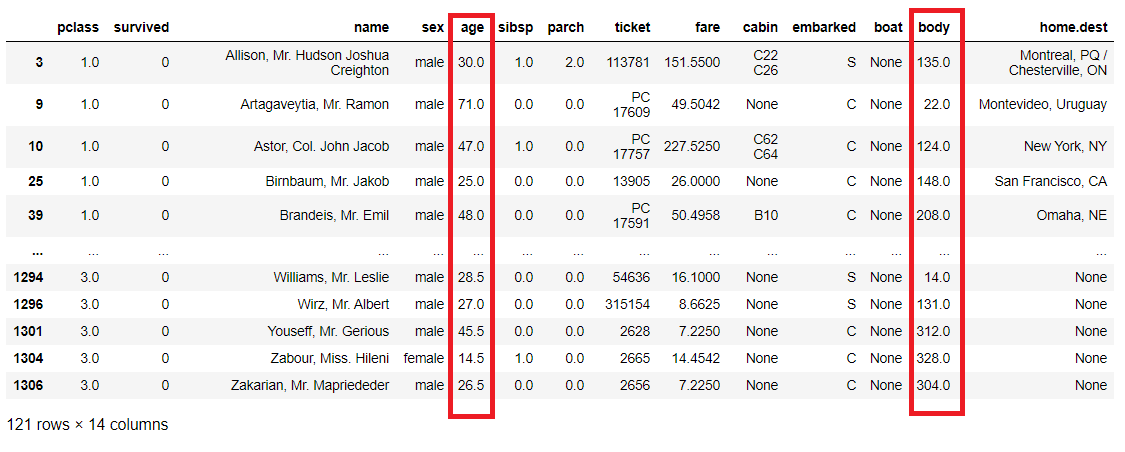1125x452 pixels.
Task: Select the 'pclass' column header
Action: [x=79, y=27]
